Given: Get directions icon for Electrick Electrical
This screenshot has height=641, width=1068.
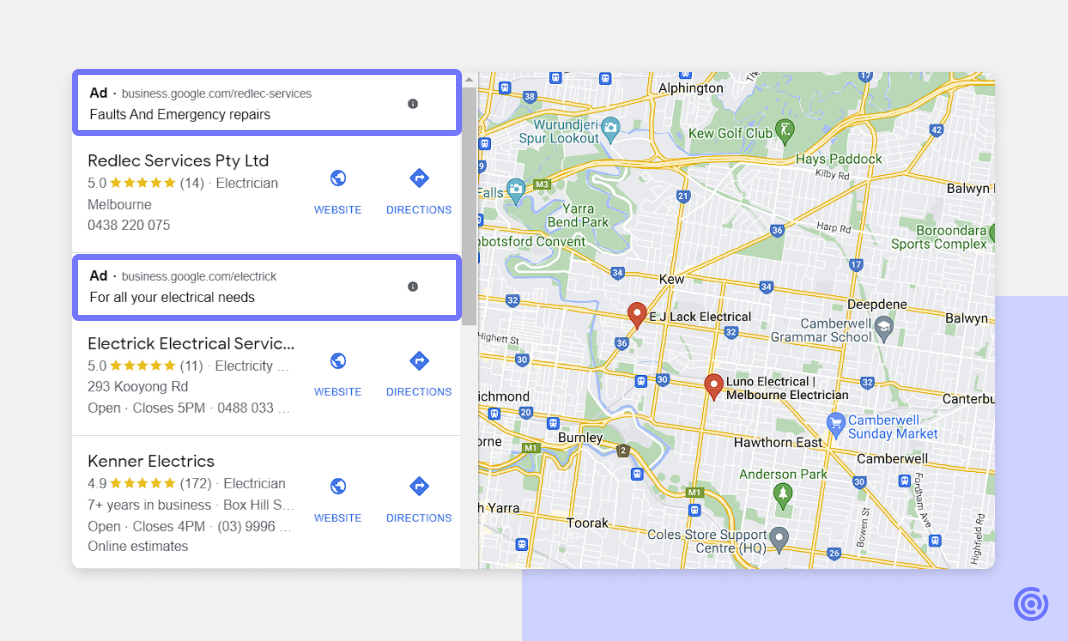Looking at the screenshot, I should pos(419,361).
